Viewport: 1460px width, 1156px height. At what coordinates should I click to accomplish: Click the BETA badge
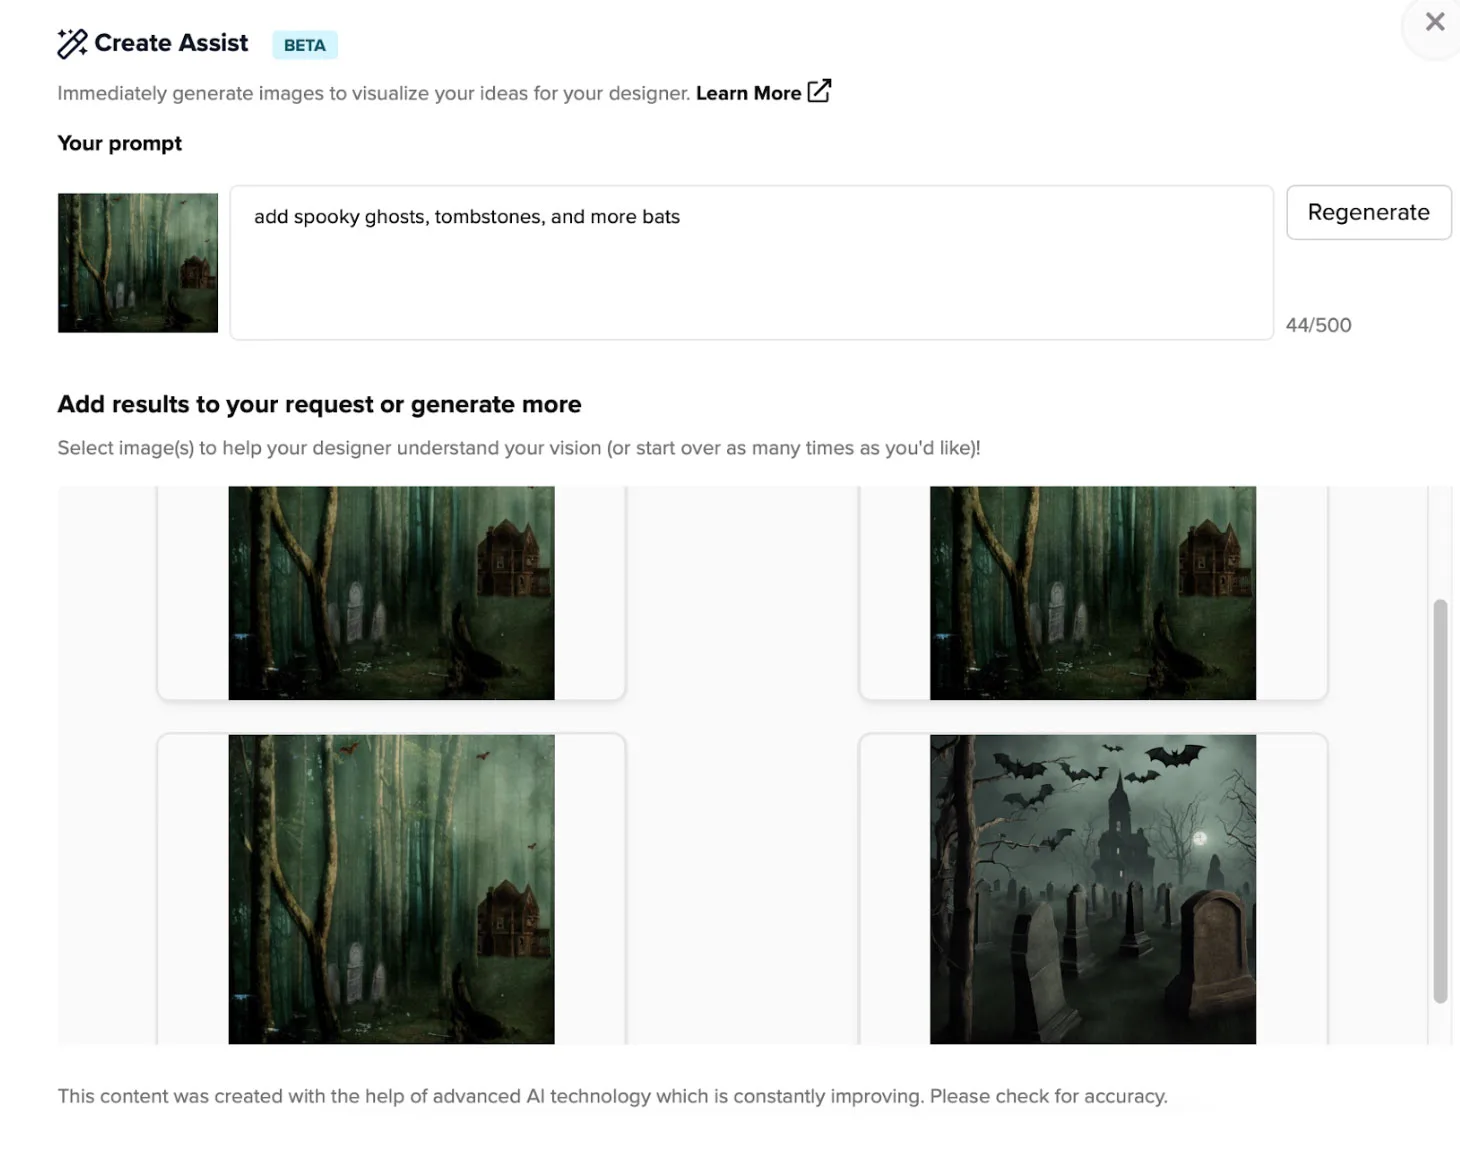pos(305,45)
